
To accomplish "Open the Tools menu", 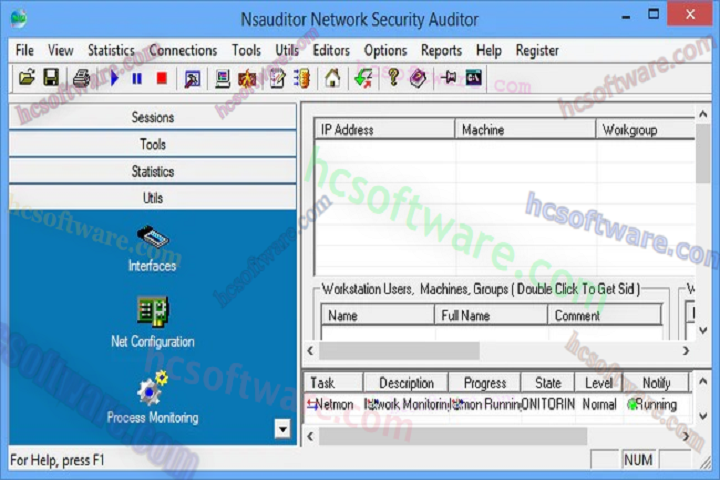I will (246, 50).
